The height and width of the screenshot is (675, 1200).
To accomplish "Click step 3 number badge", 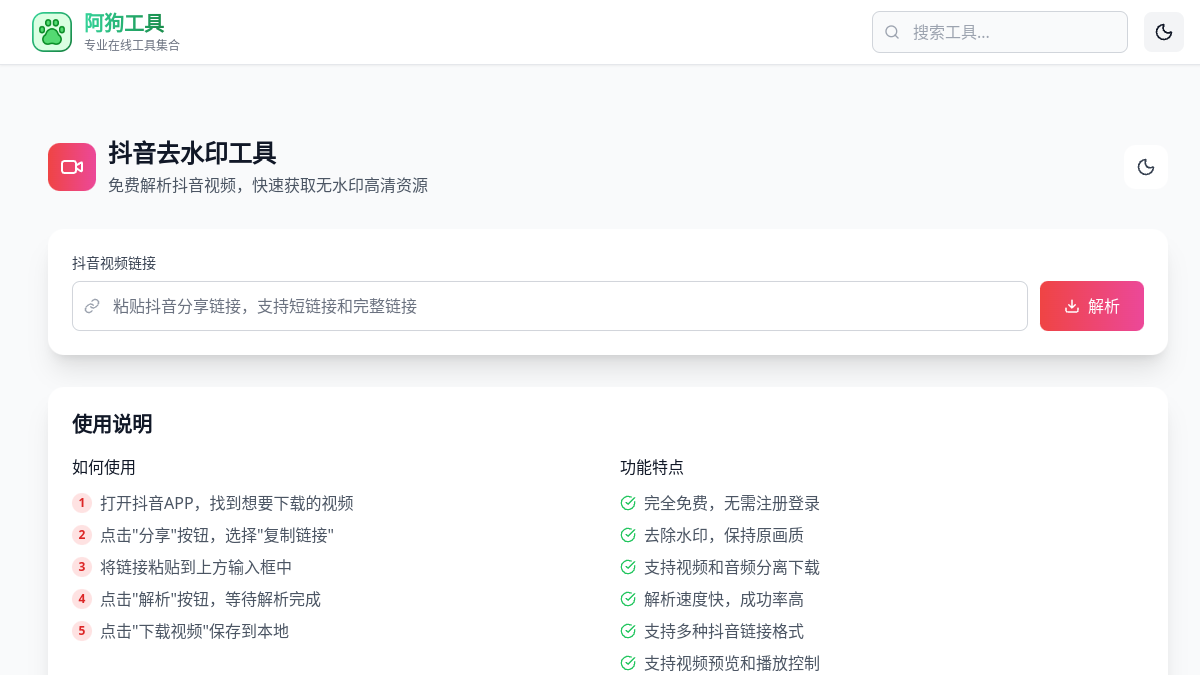I will 82,567.
